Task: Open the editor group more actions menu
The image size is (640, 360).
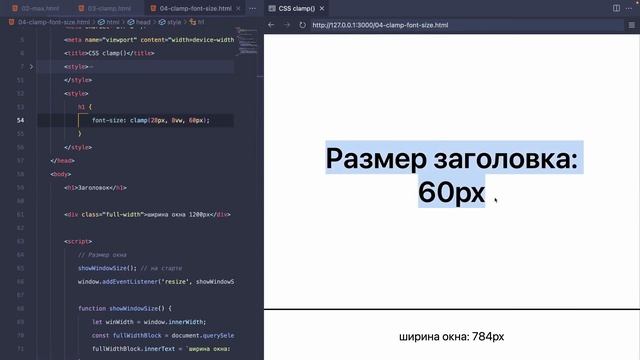Action: coord(252,8)
